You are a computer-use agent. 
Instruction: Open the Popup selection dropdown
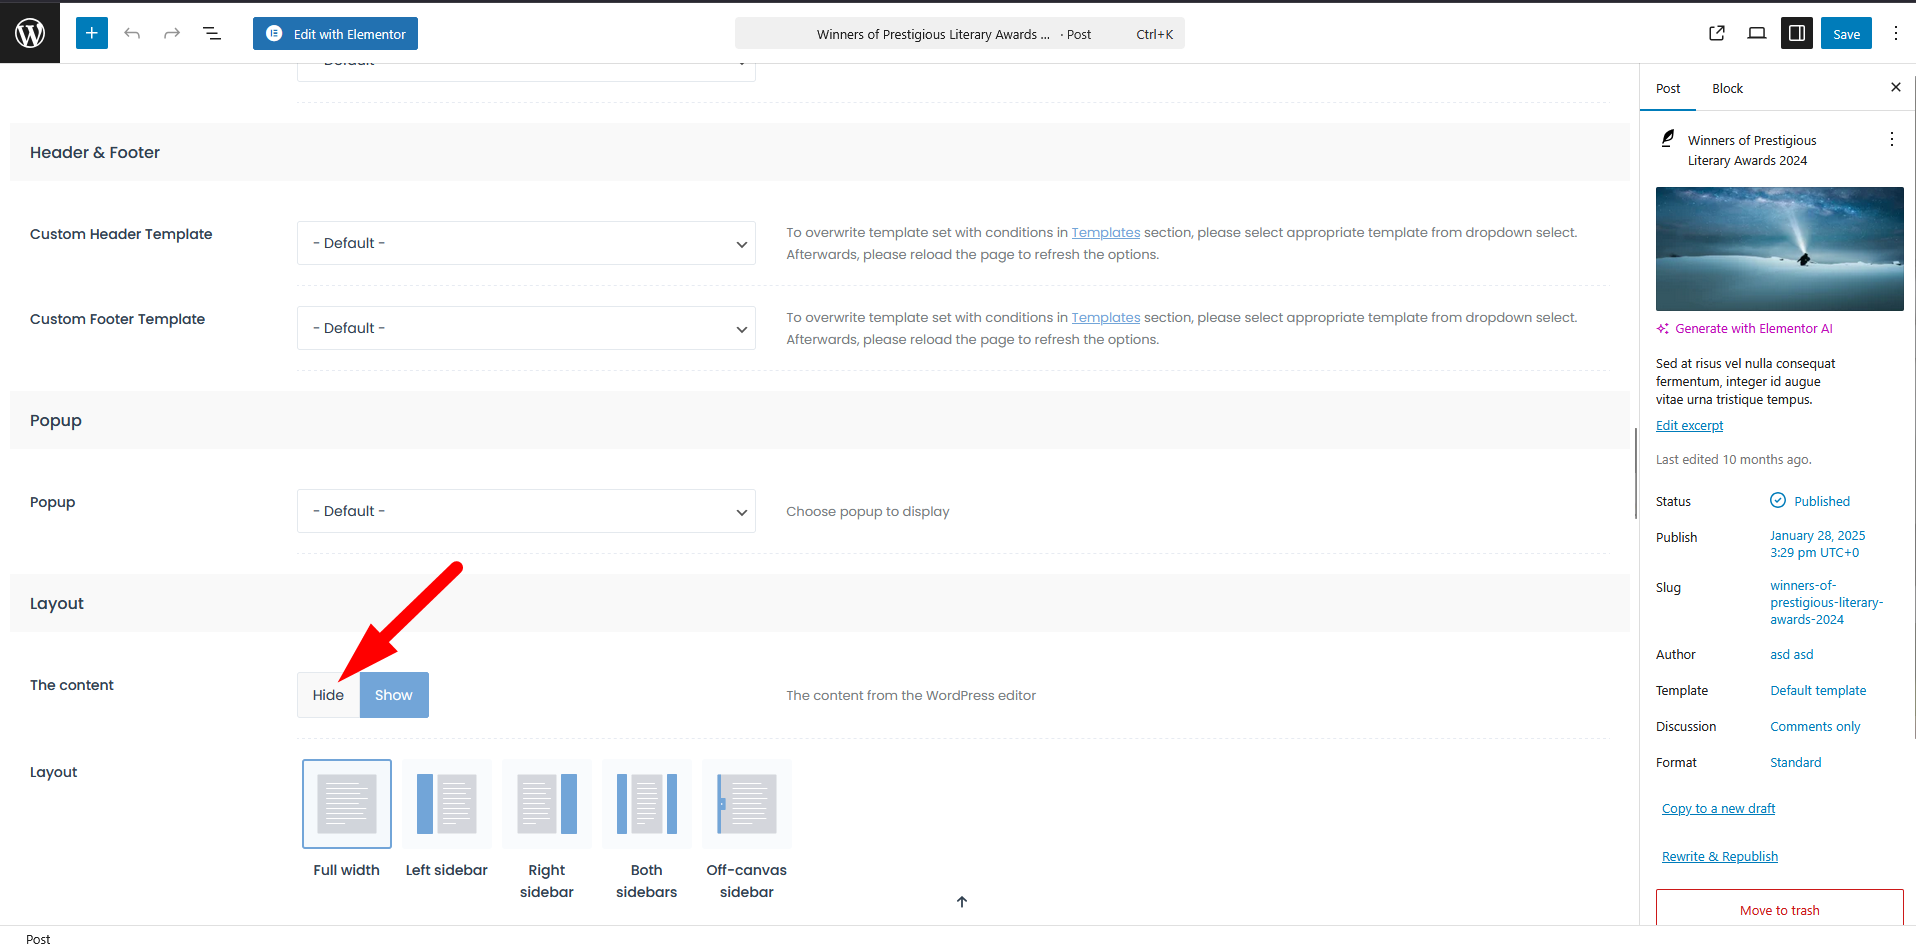526,511
